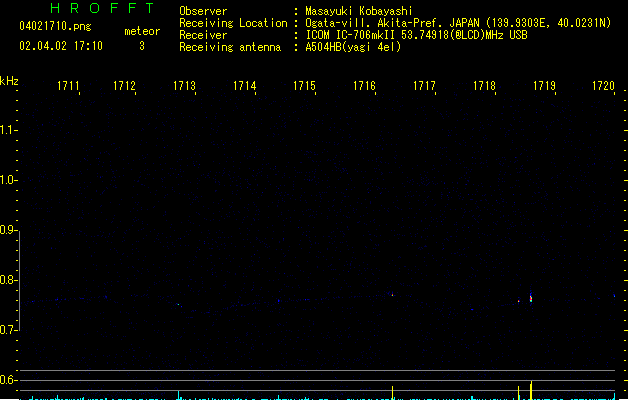Screen dimensions: 629x400
Task: Click the 0.7 kHz frequency axis label
Action: (x=7, y=330)
